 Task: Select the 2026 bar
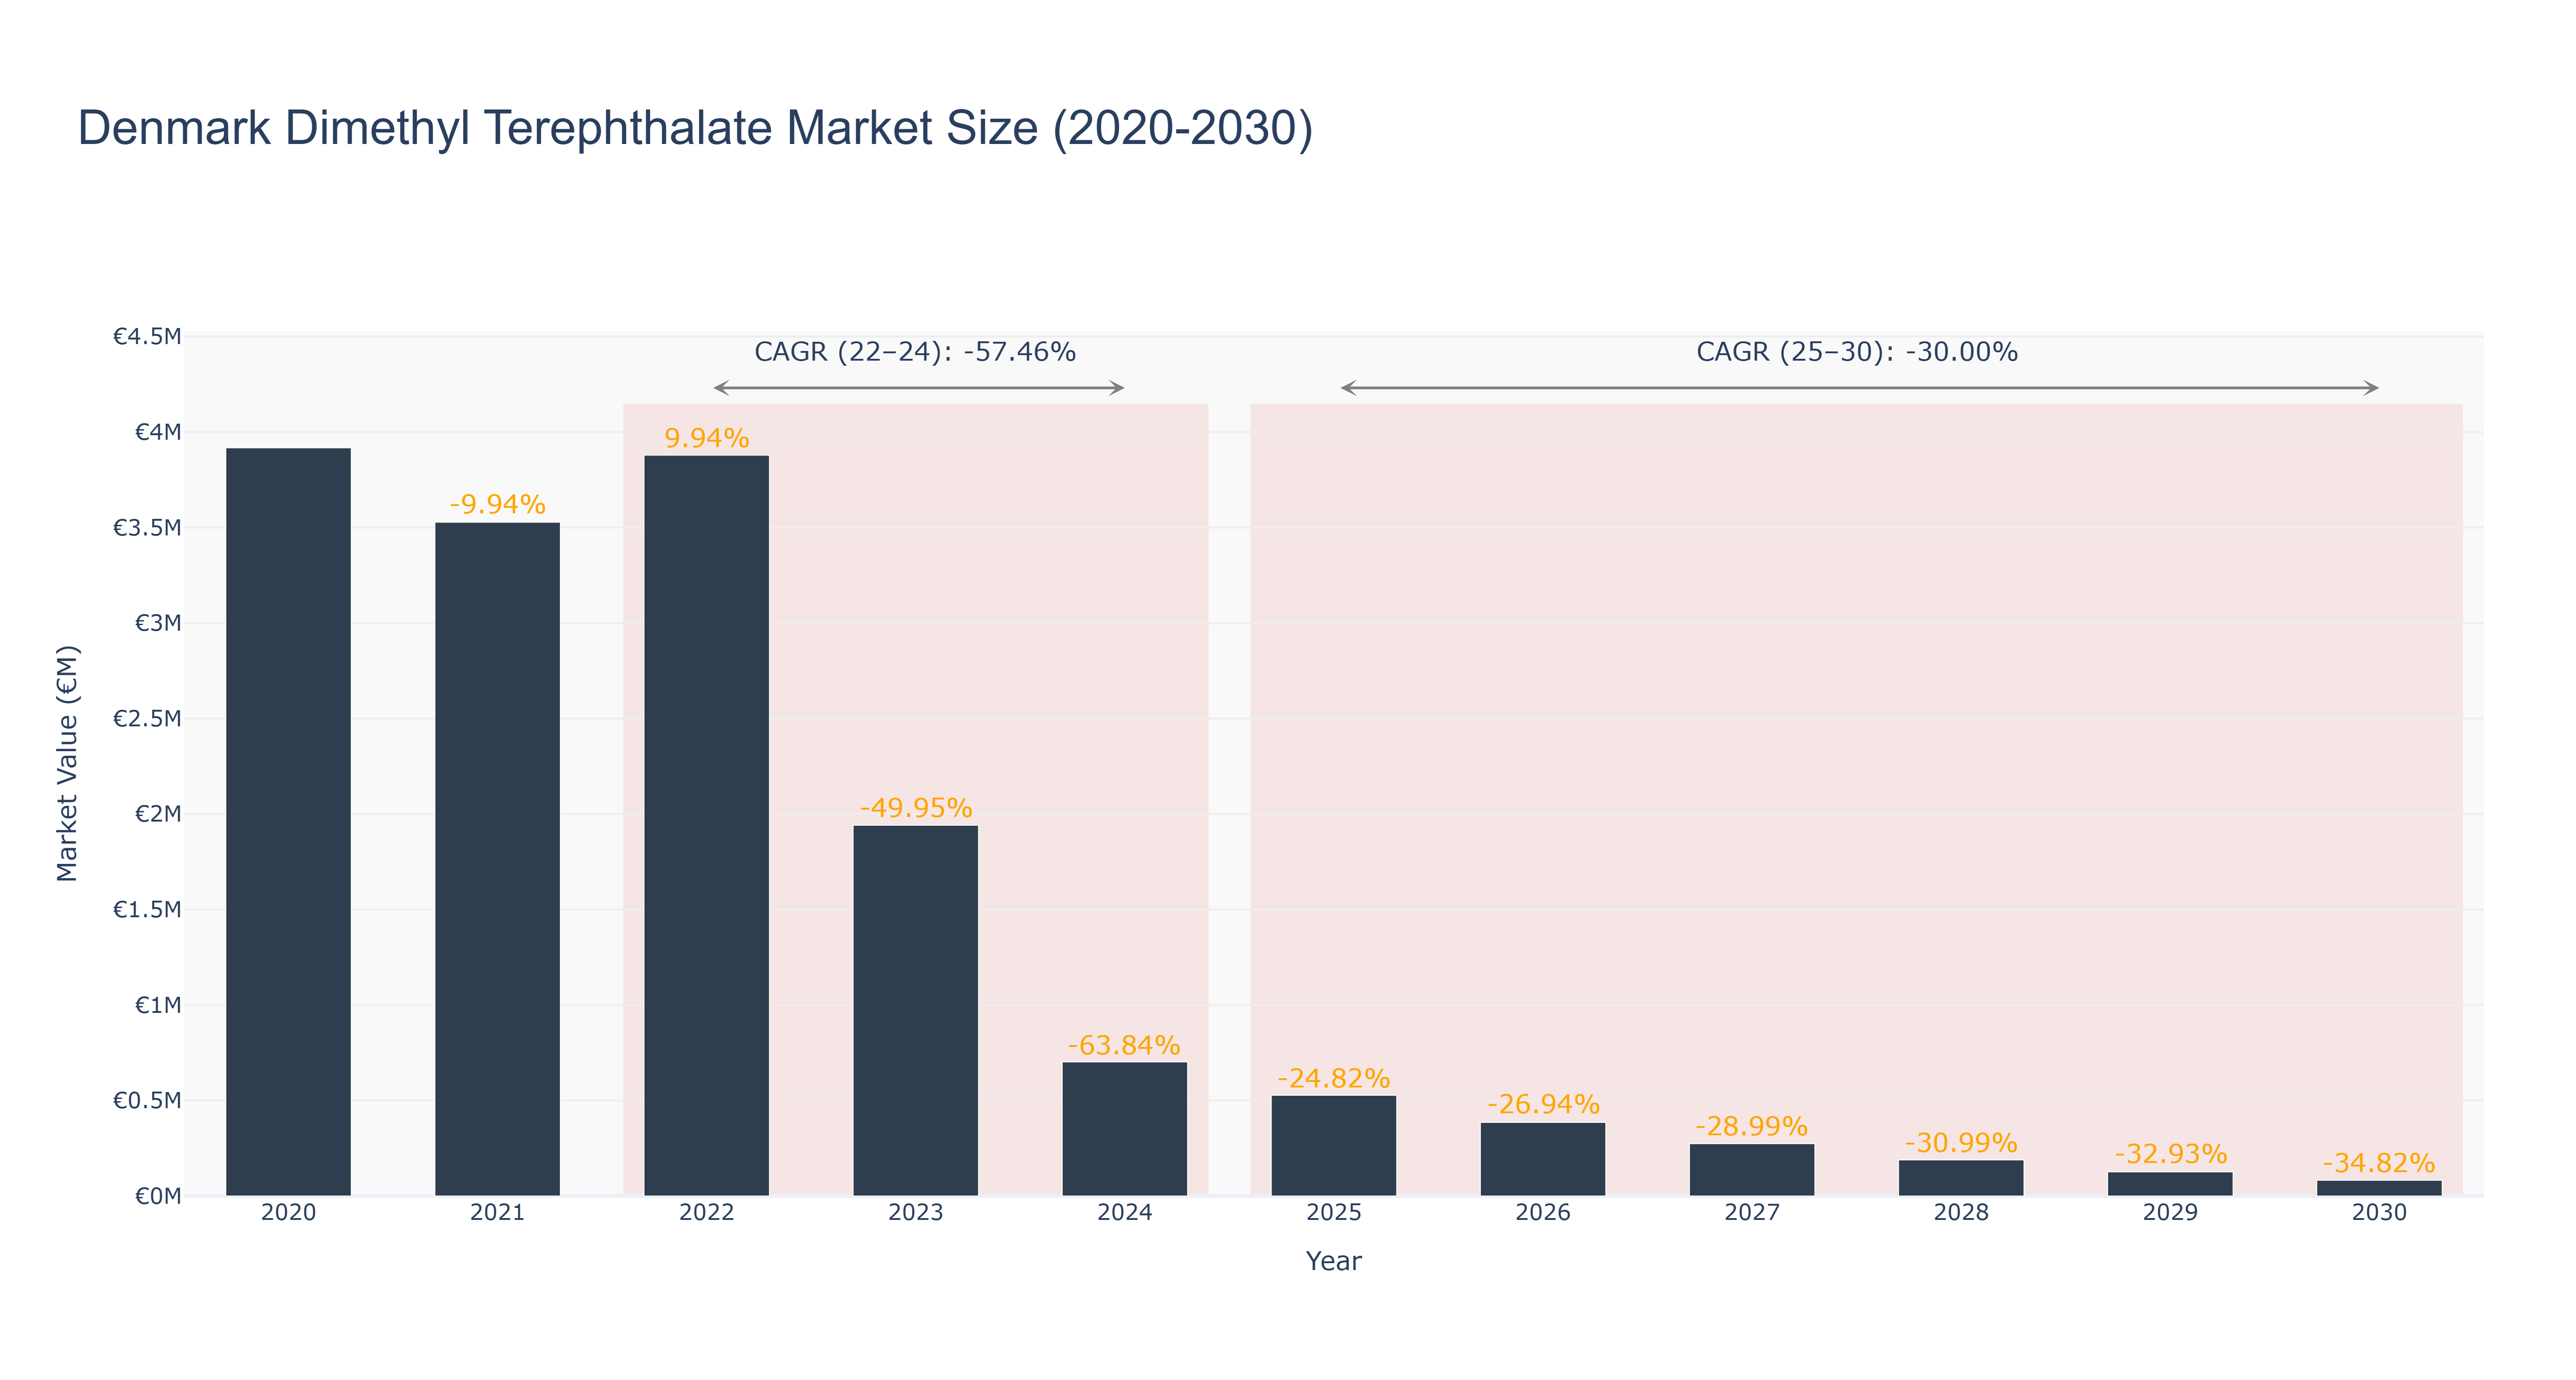(1542, 1159)
